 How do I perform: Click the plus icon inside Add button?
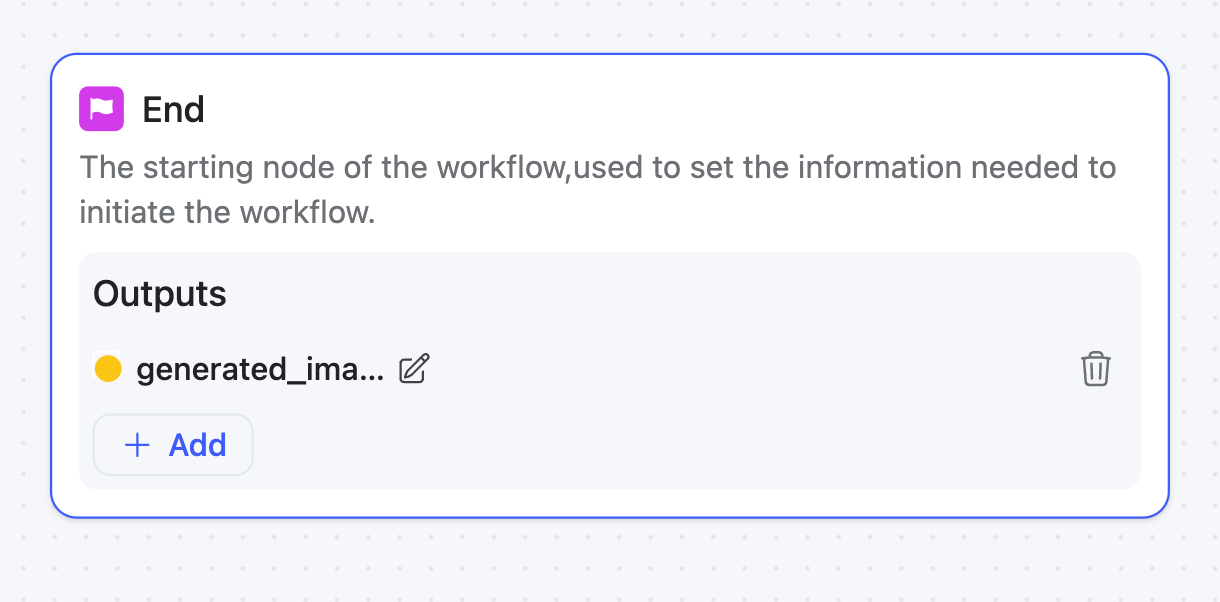click(137, 445)
